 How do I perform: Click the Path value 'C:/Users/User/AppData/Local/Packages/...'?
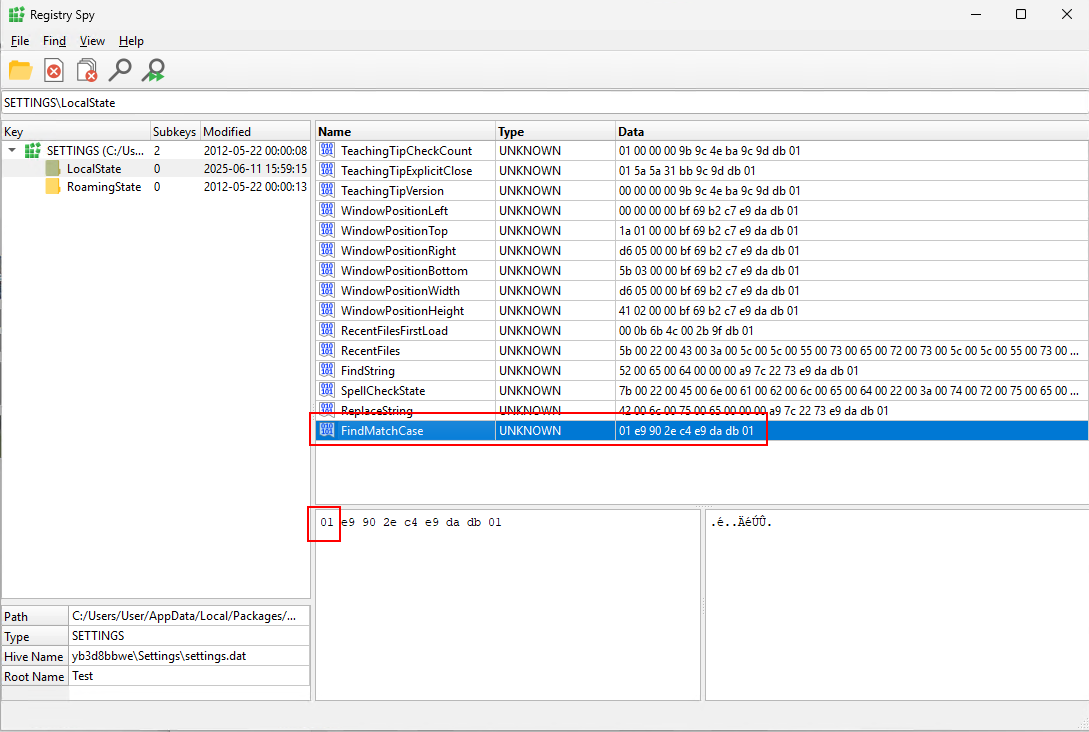[x=184, y=616]
